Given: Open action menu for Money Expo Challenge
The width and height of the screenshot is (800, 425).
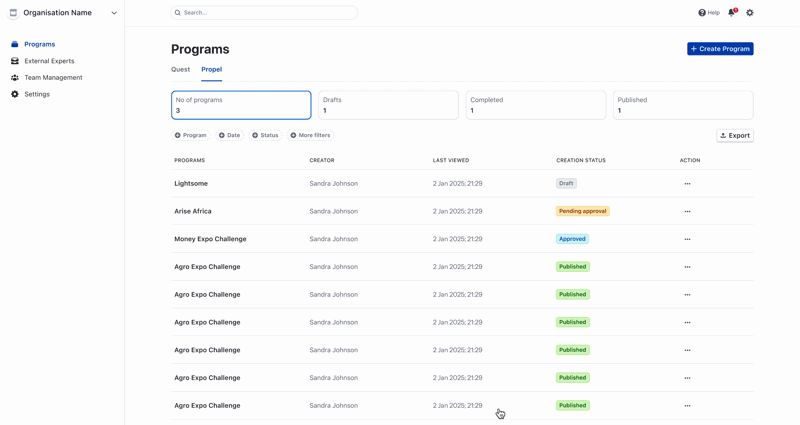Looking at the screenshot, I should point(687,239).
